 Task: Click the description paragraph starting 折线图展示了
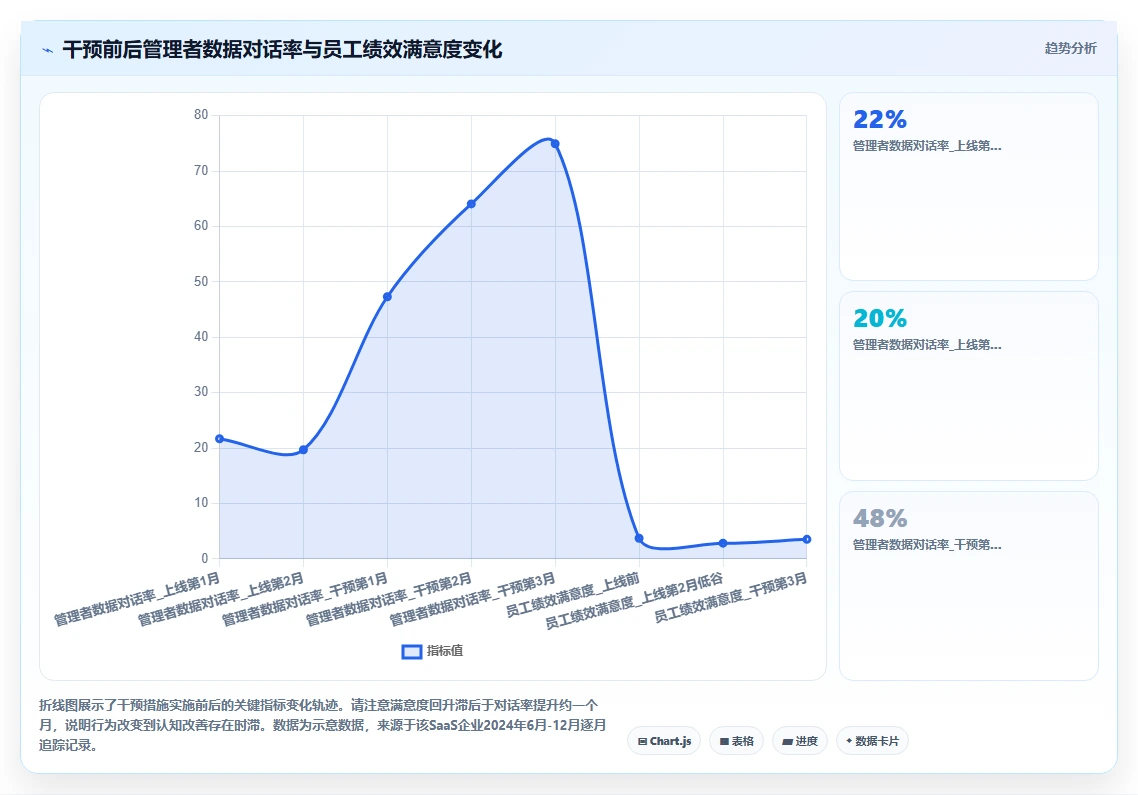(x=323, y=725)
